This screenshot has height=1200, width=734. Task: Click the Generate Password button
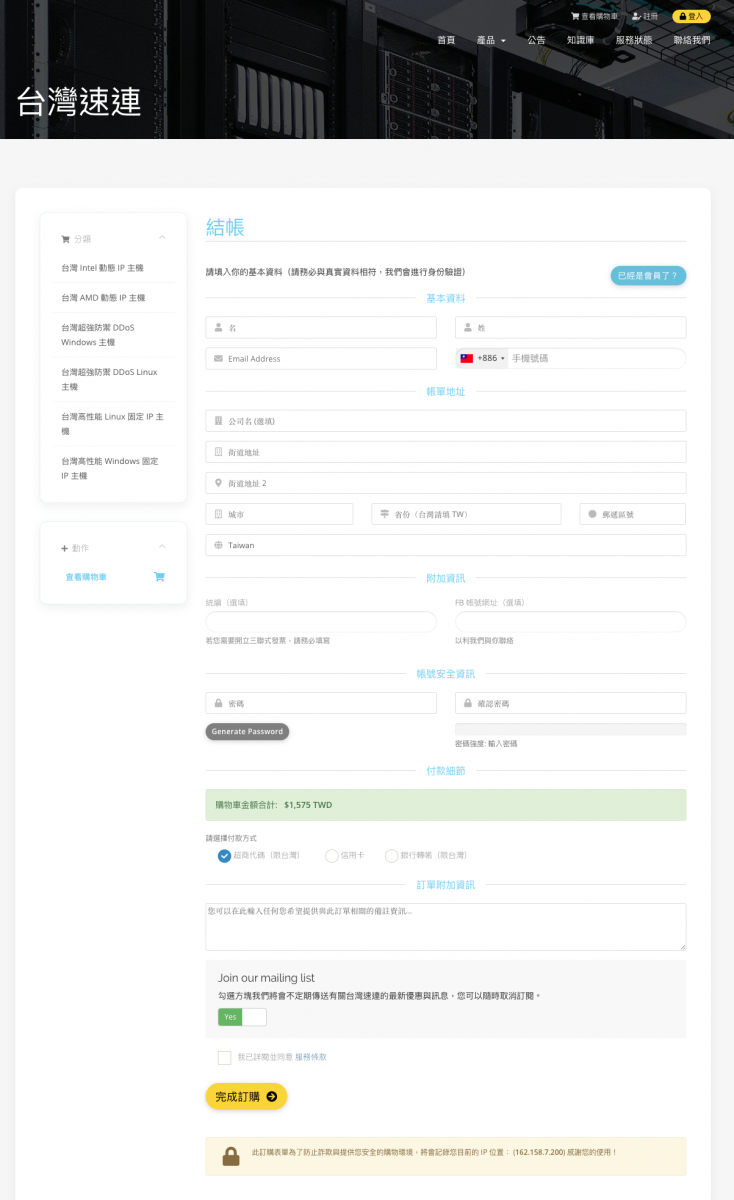(x=247, y=732)
